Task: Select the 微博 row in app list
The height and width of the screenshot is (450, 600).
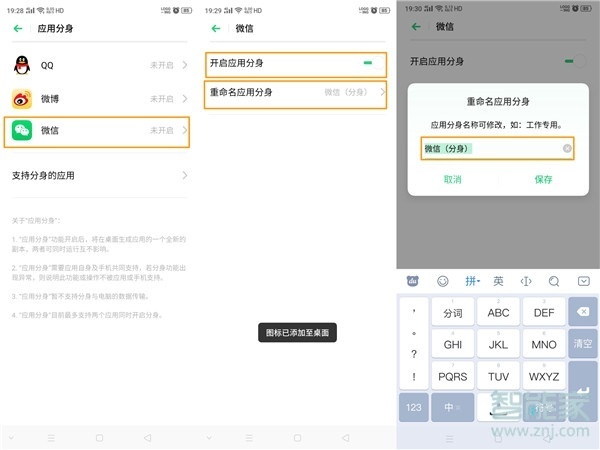Action: [98, 99]
